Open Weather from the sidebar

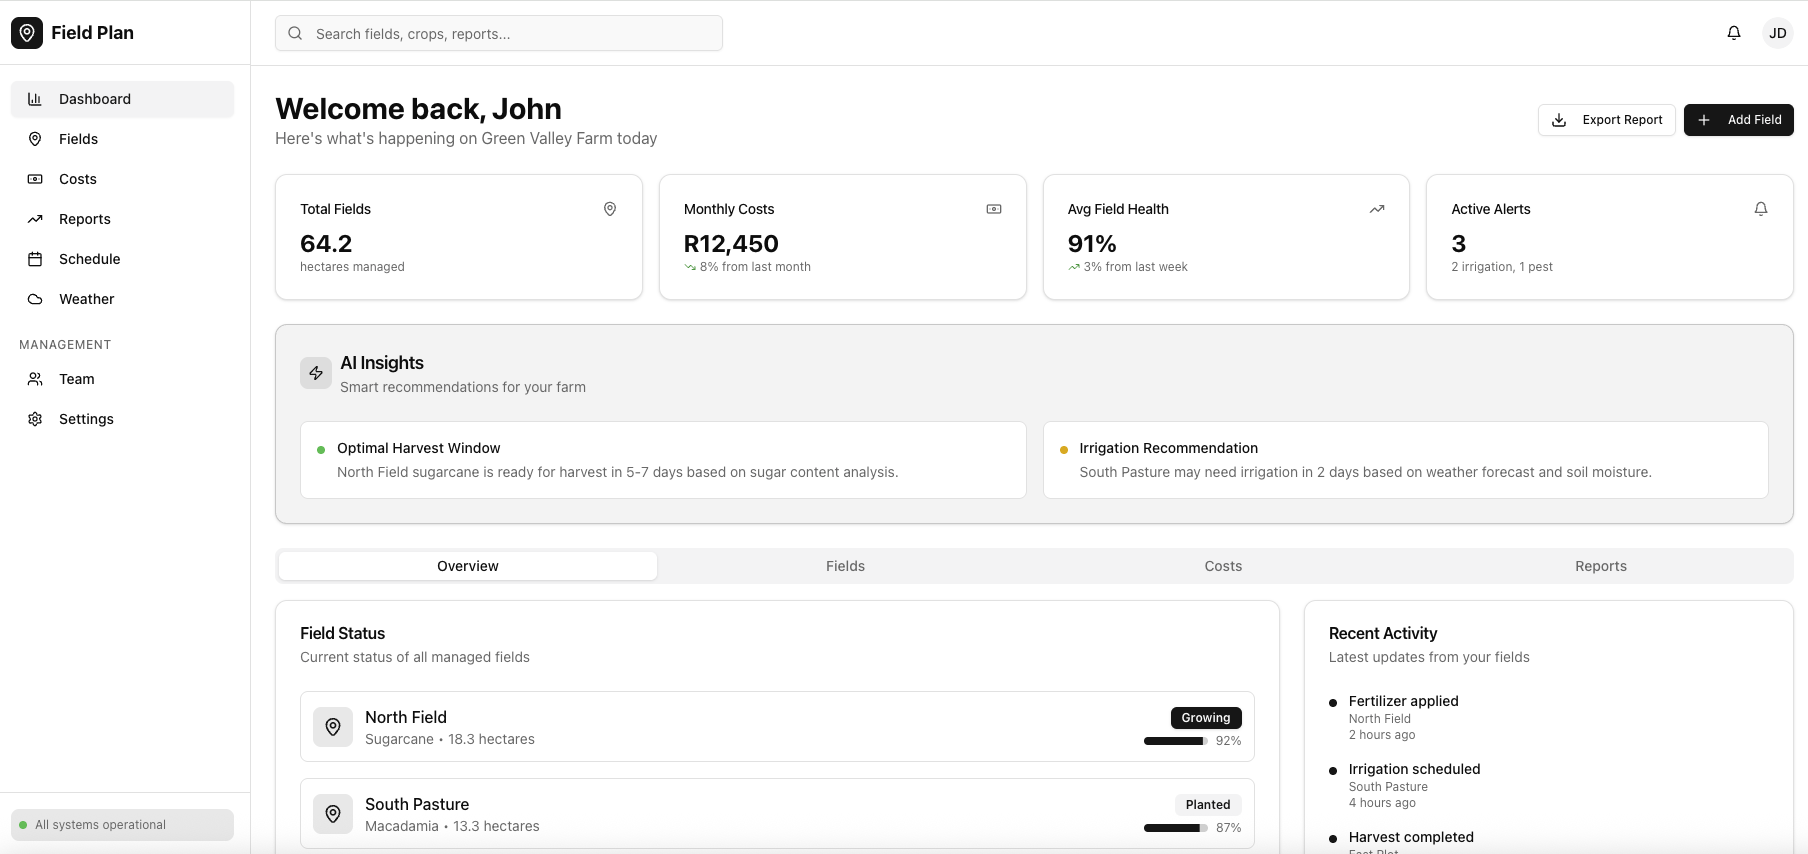86,299
